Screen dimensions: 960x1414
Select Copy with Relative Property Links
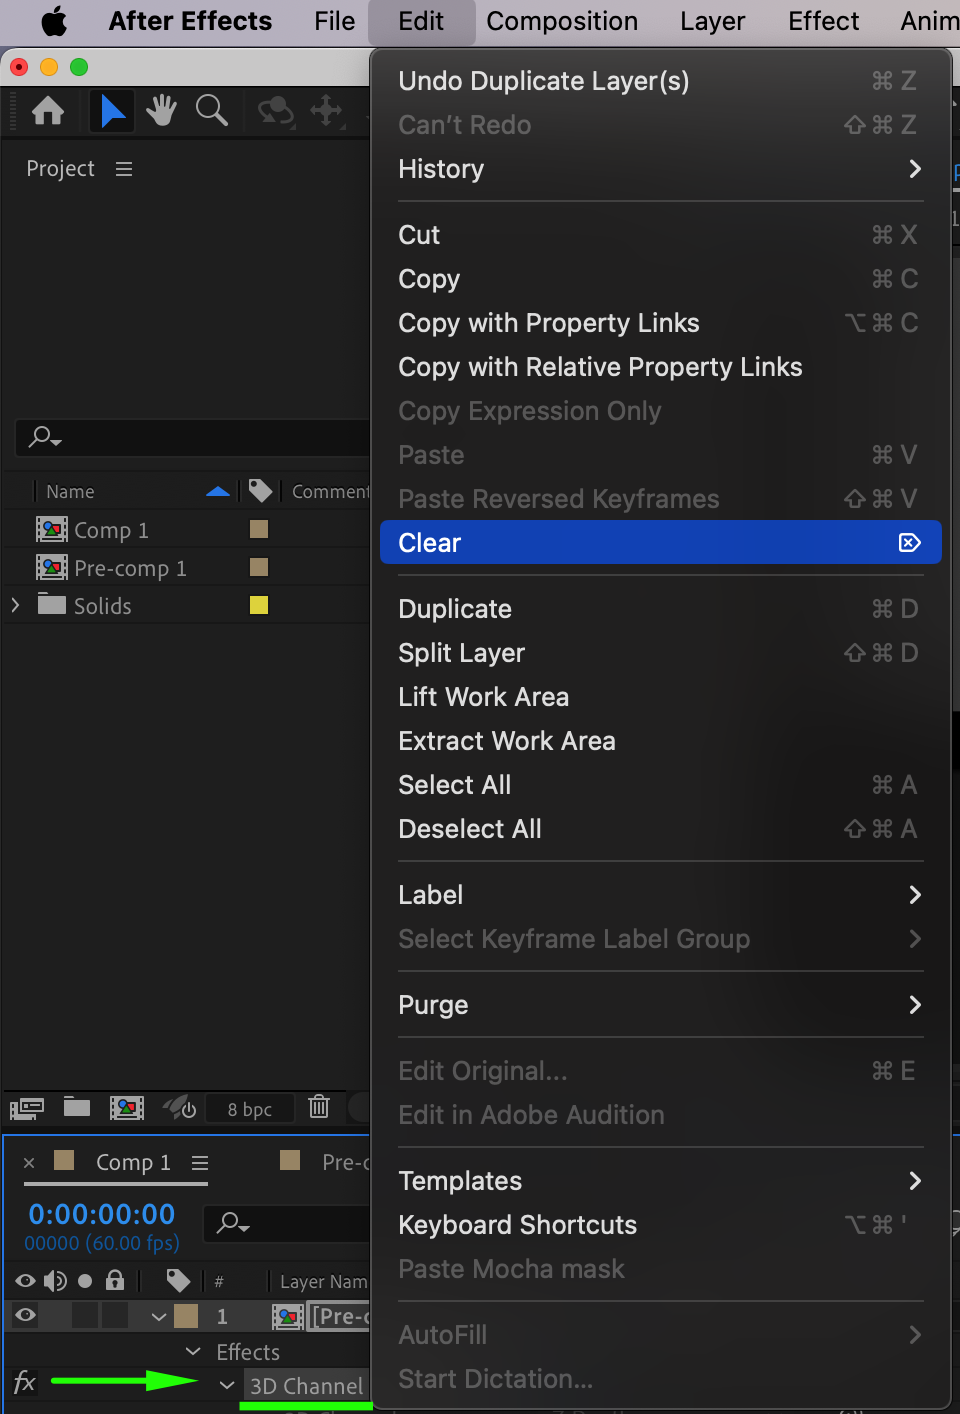pyautogui.click(x=660, y=367)
